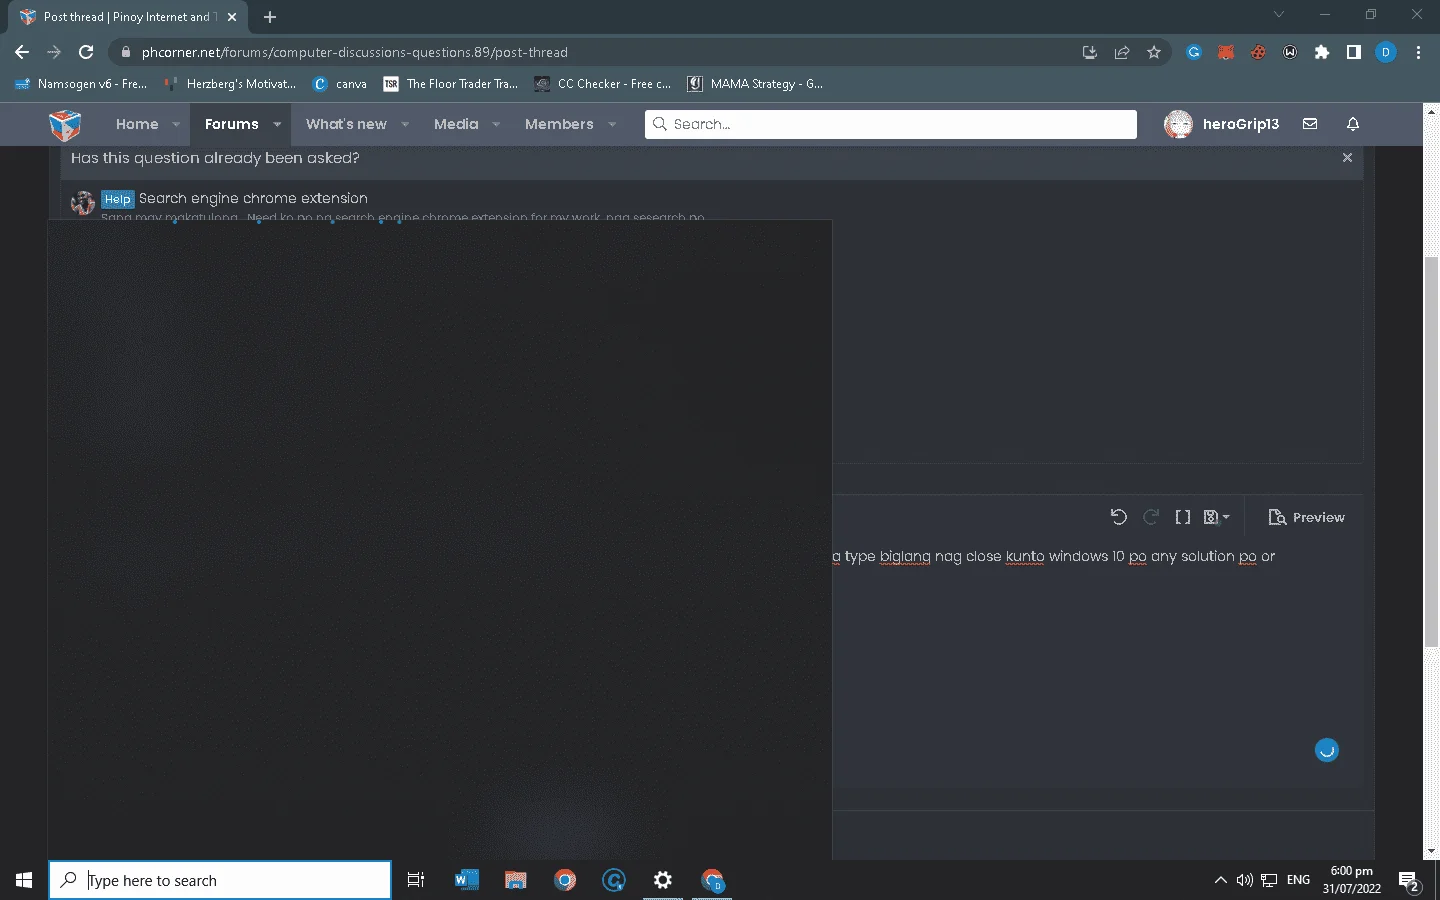Image resolution: width=1440 pixels, height=900 pixels.
Task: Open the Extensions puzzle piece menu
Action: [x=1322, y=52]
